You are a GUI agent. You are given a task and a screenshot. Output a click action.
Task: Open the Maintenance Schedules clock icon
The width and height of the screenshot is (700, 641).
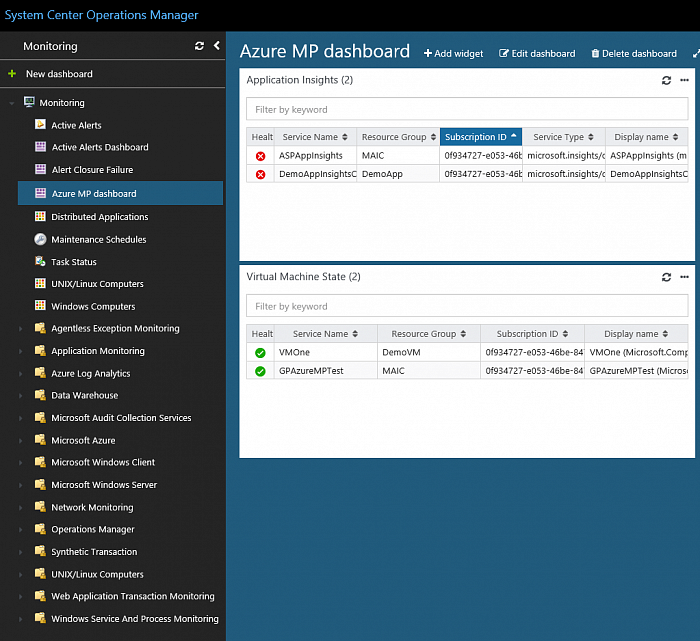tap(41, 240)
